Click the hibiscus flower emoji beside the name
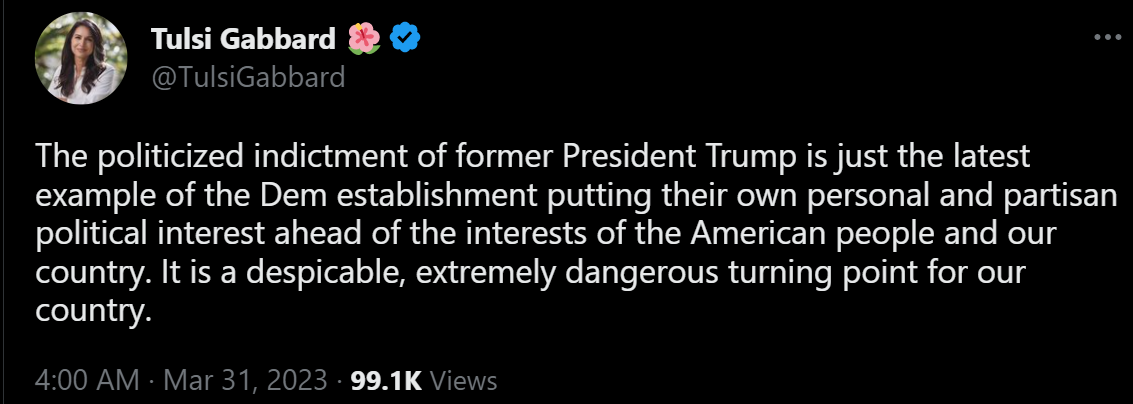Image resolution: width=1133 pixels, height=404 pixels. 364,39
